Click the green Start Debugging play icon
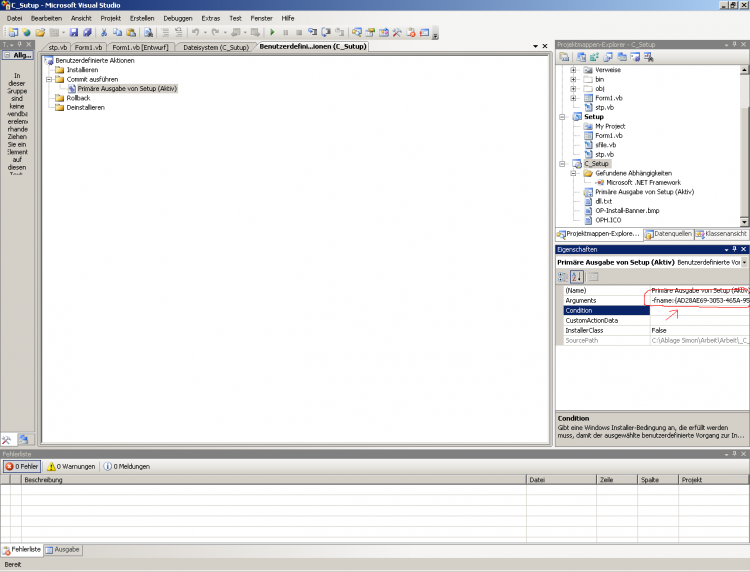The height and width of the screenshot is (572, 750). 272,33
